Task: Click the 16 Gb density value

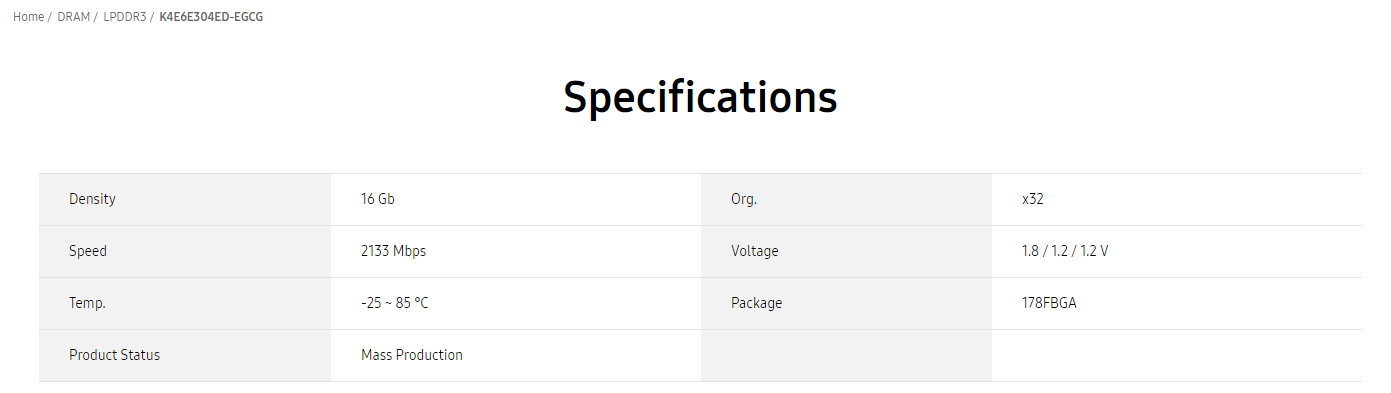Action: coord(378,199)
